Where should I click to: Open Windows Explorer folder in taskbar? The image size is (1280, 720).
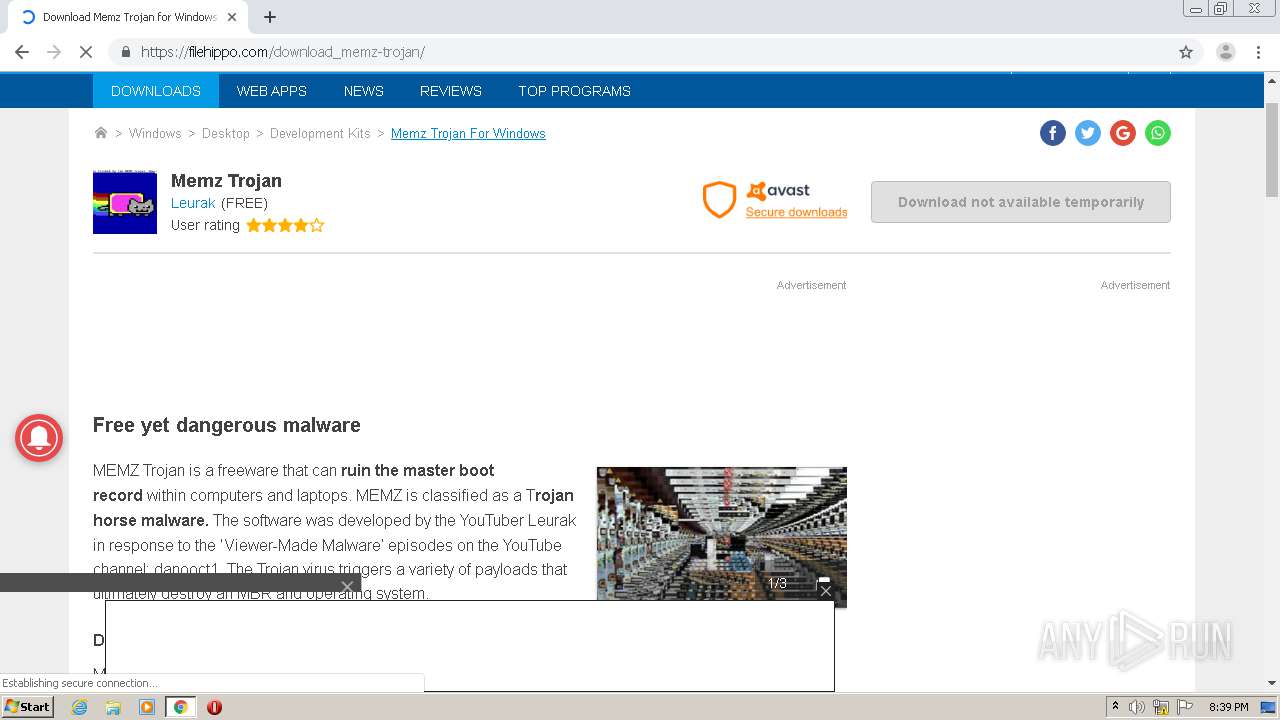113,707
